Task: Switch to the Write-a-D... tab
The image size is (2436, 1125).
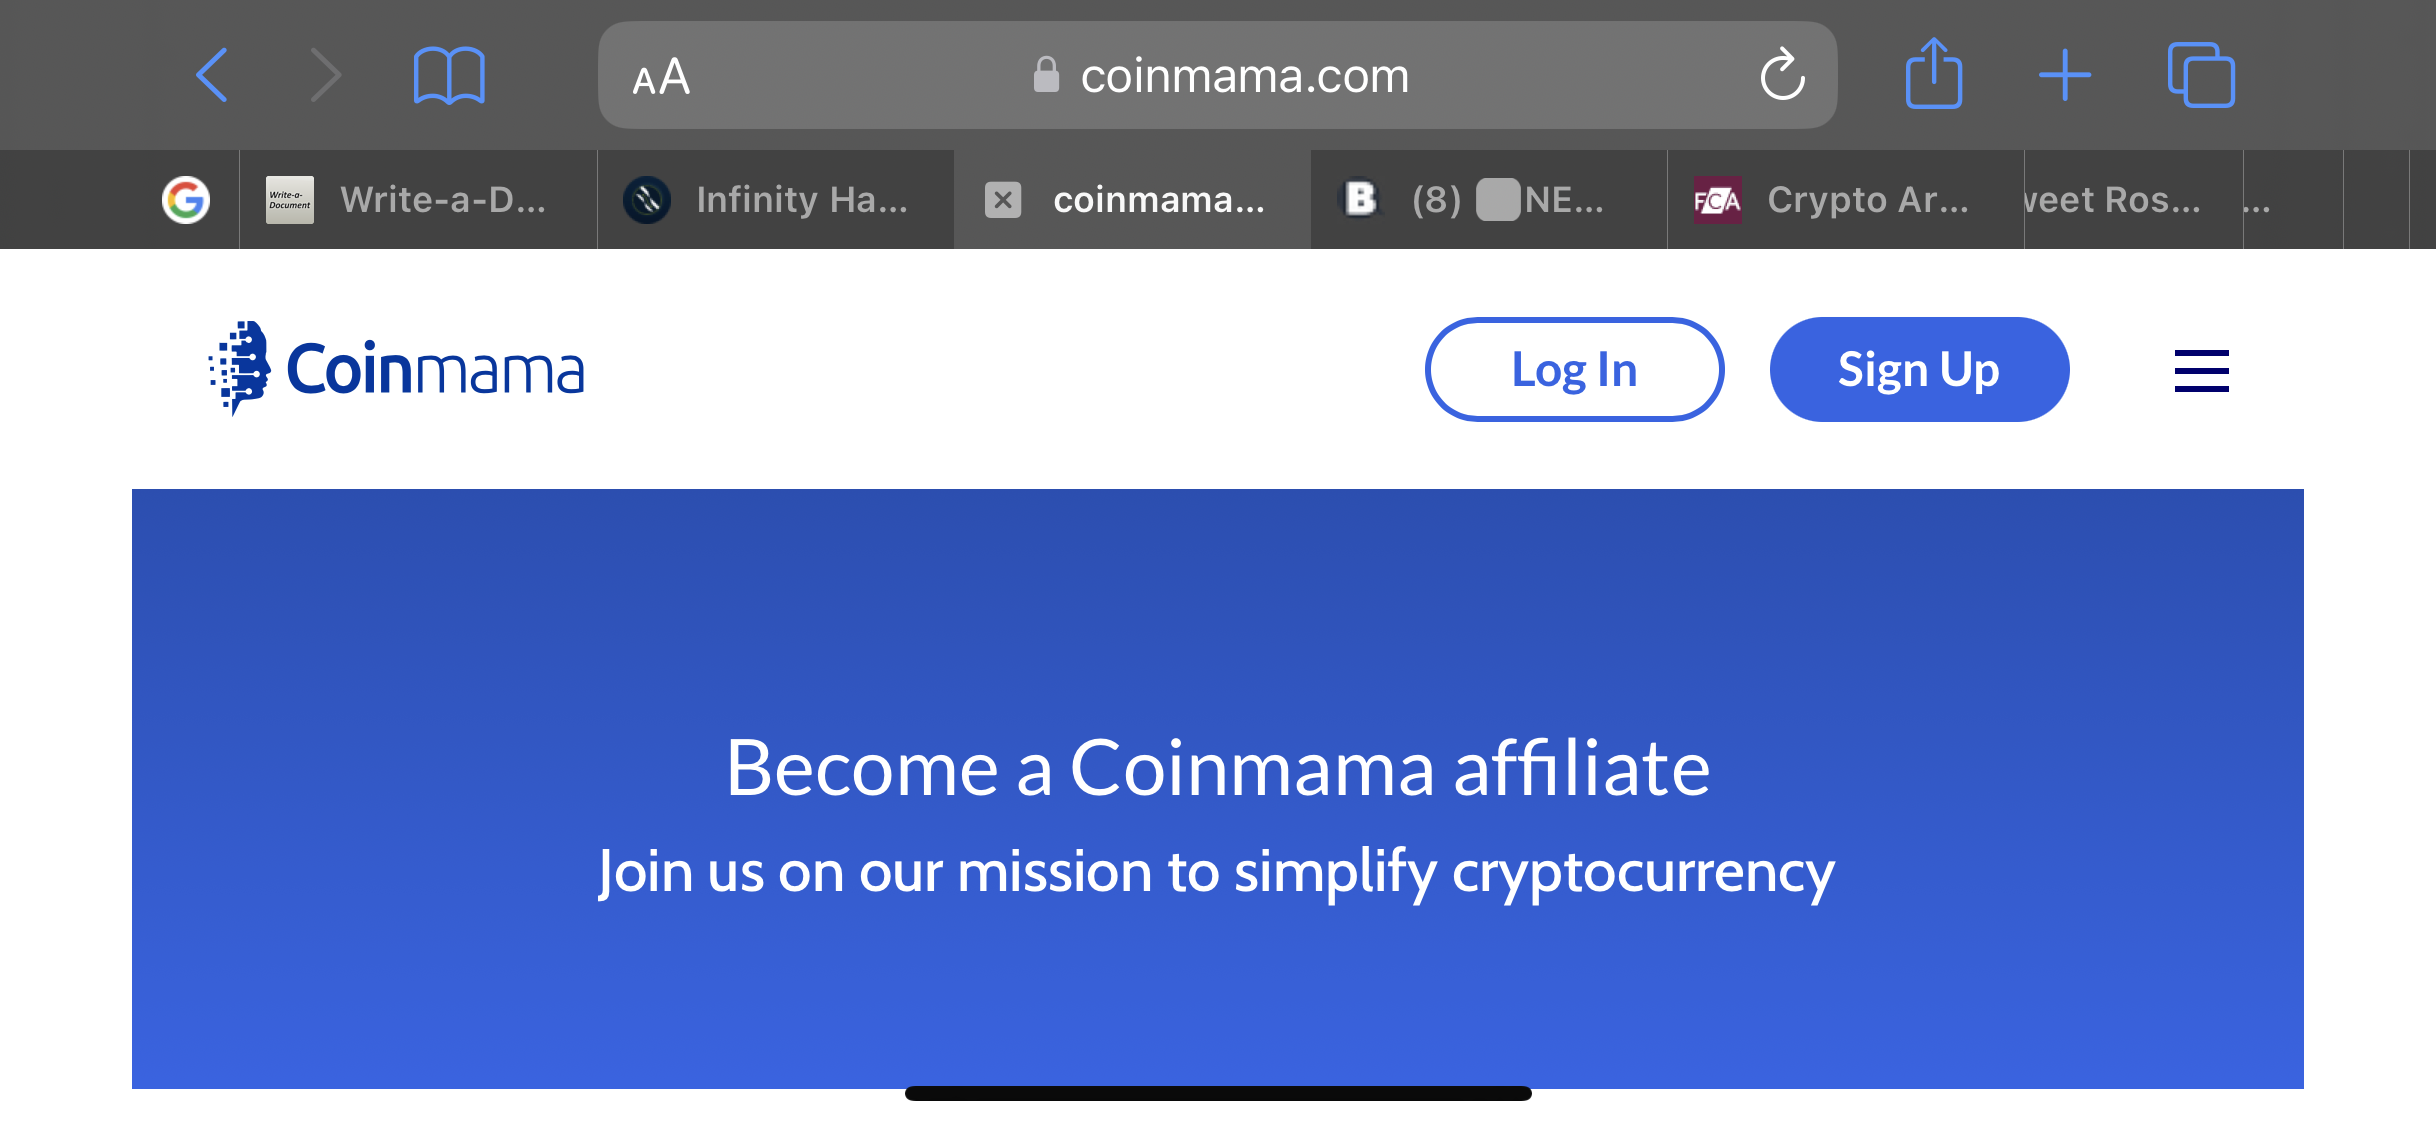Action: (418, 200)
